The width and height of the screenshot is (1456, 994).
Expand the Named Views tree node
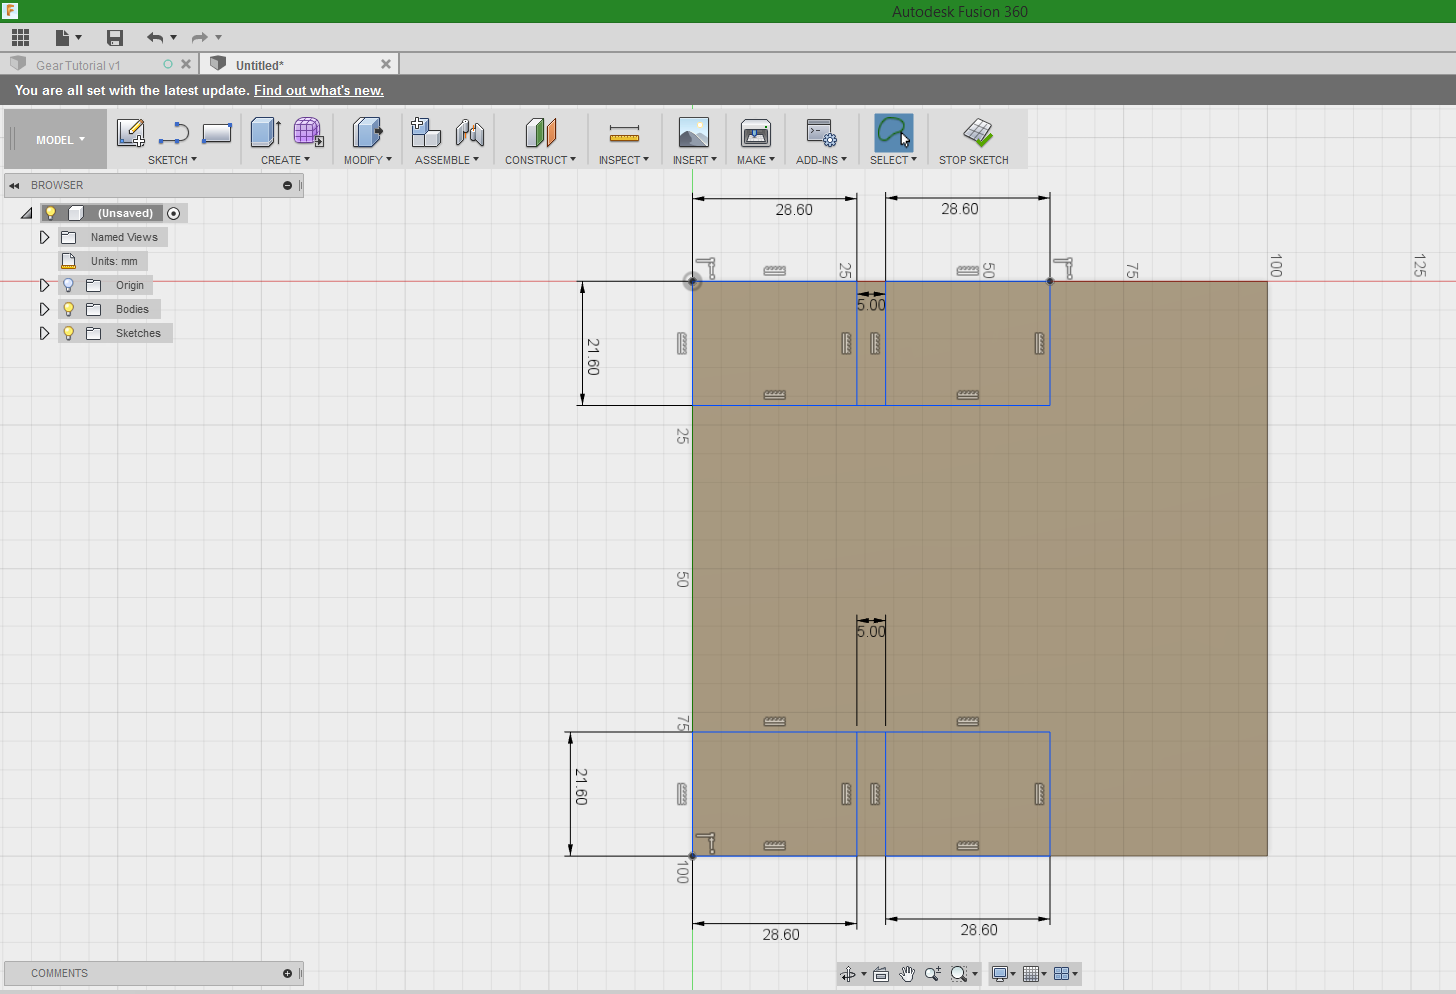point(44,237)
